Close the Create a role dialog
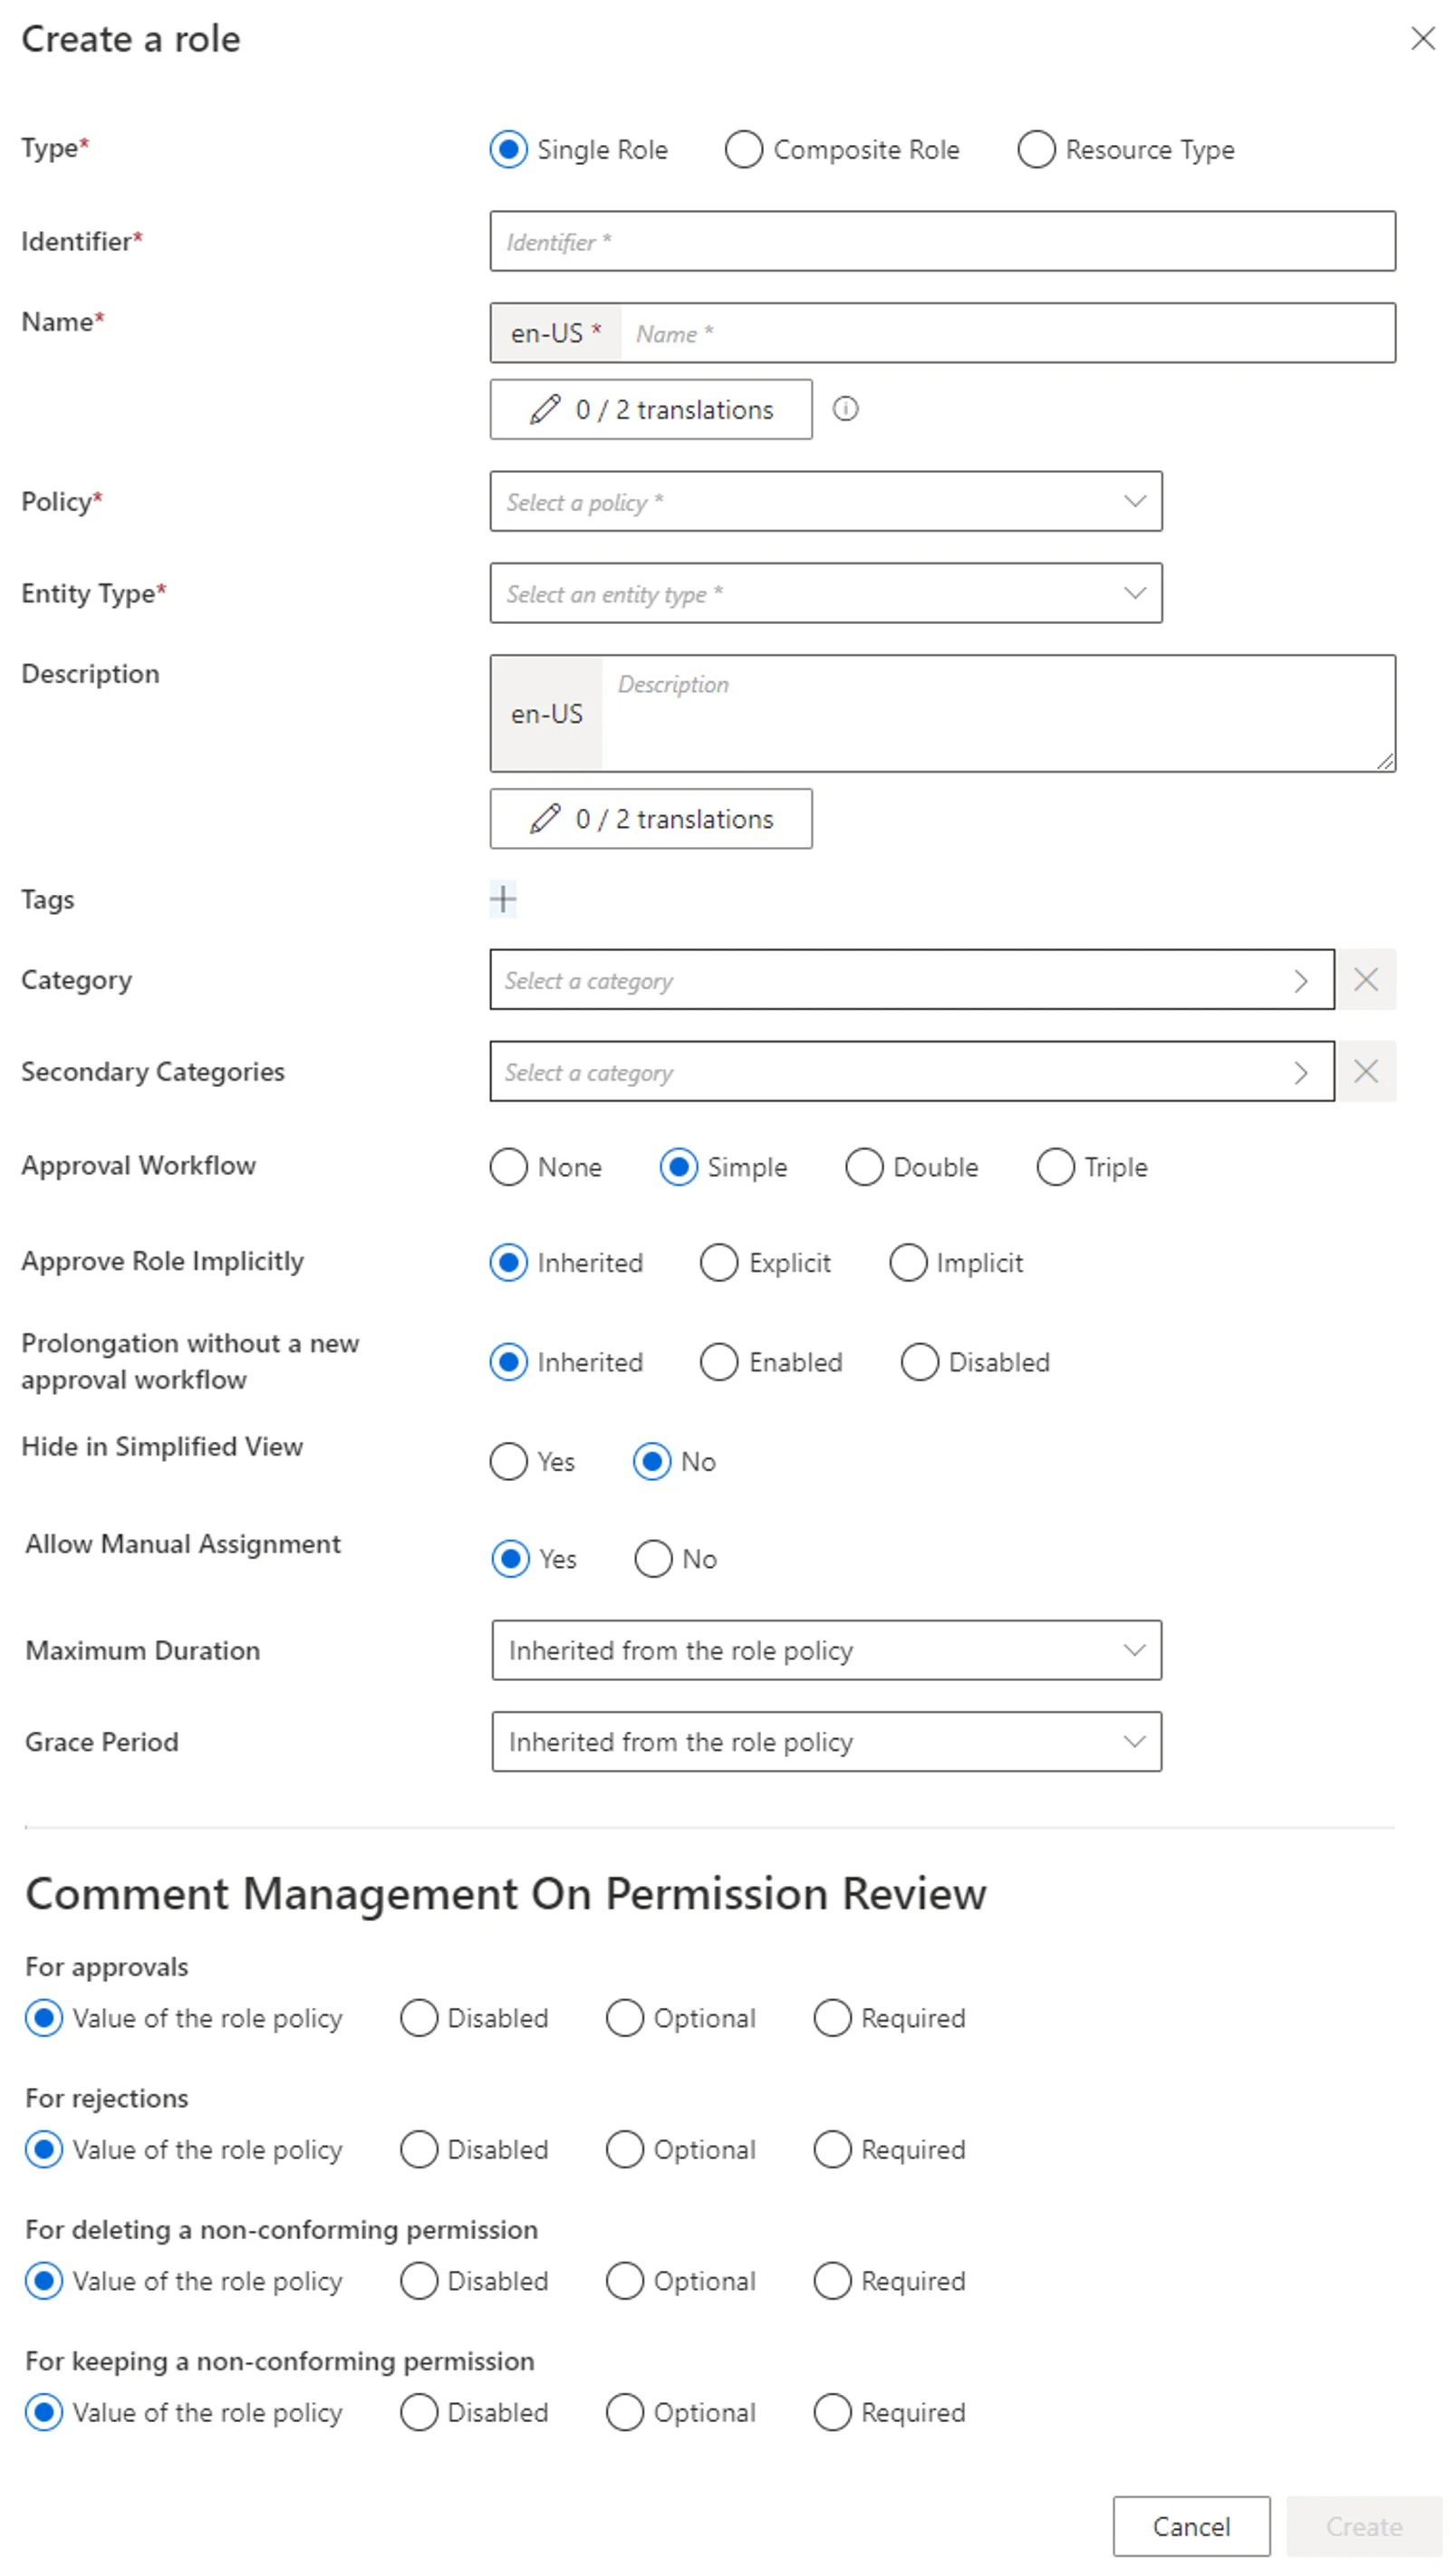The height and width of the screenshot is (2576, 1456). pyautogui.click(x=1423, y=39)
